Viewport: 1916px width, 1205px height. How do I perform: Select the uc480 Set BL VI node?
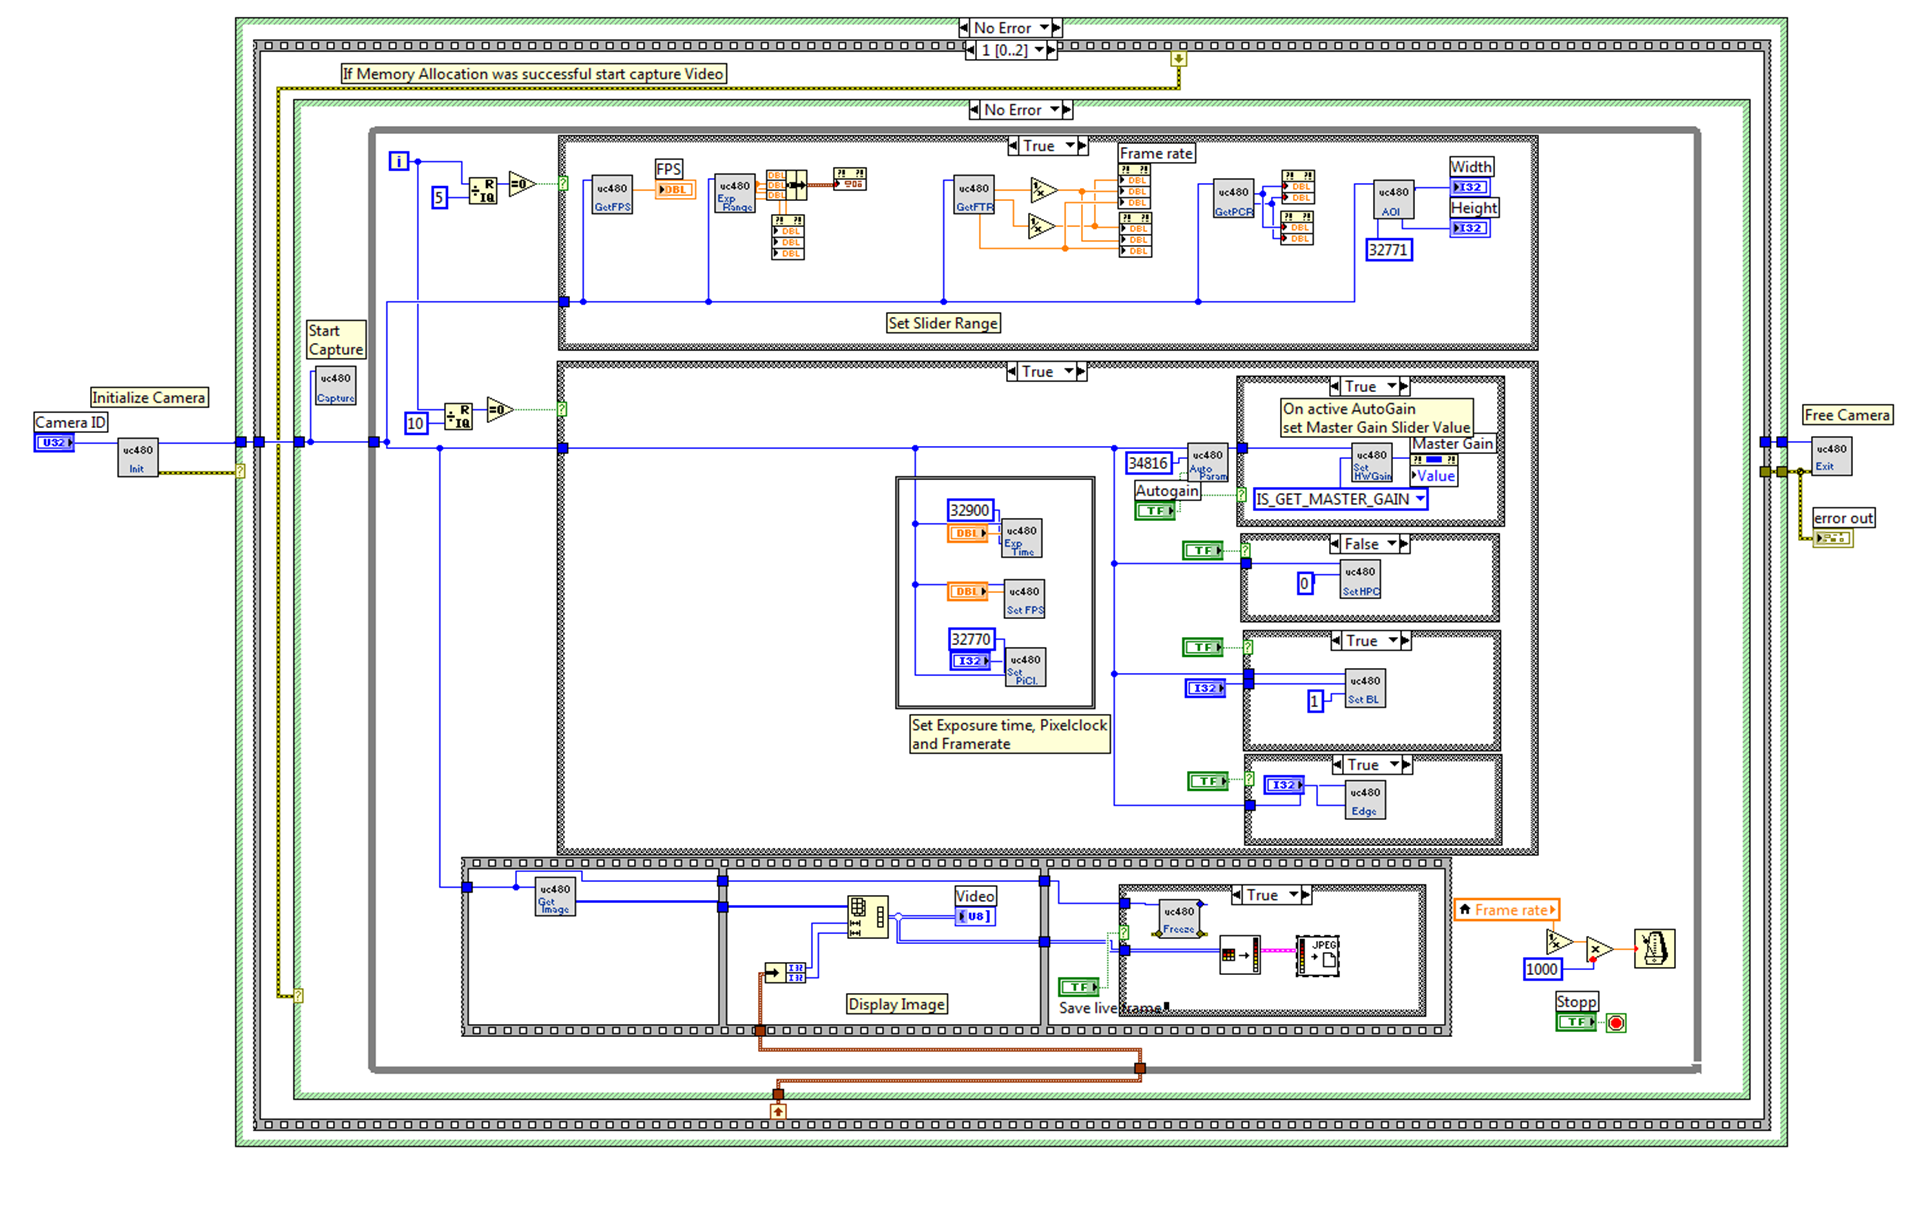point(1365,688)
